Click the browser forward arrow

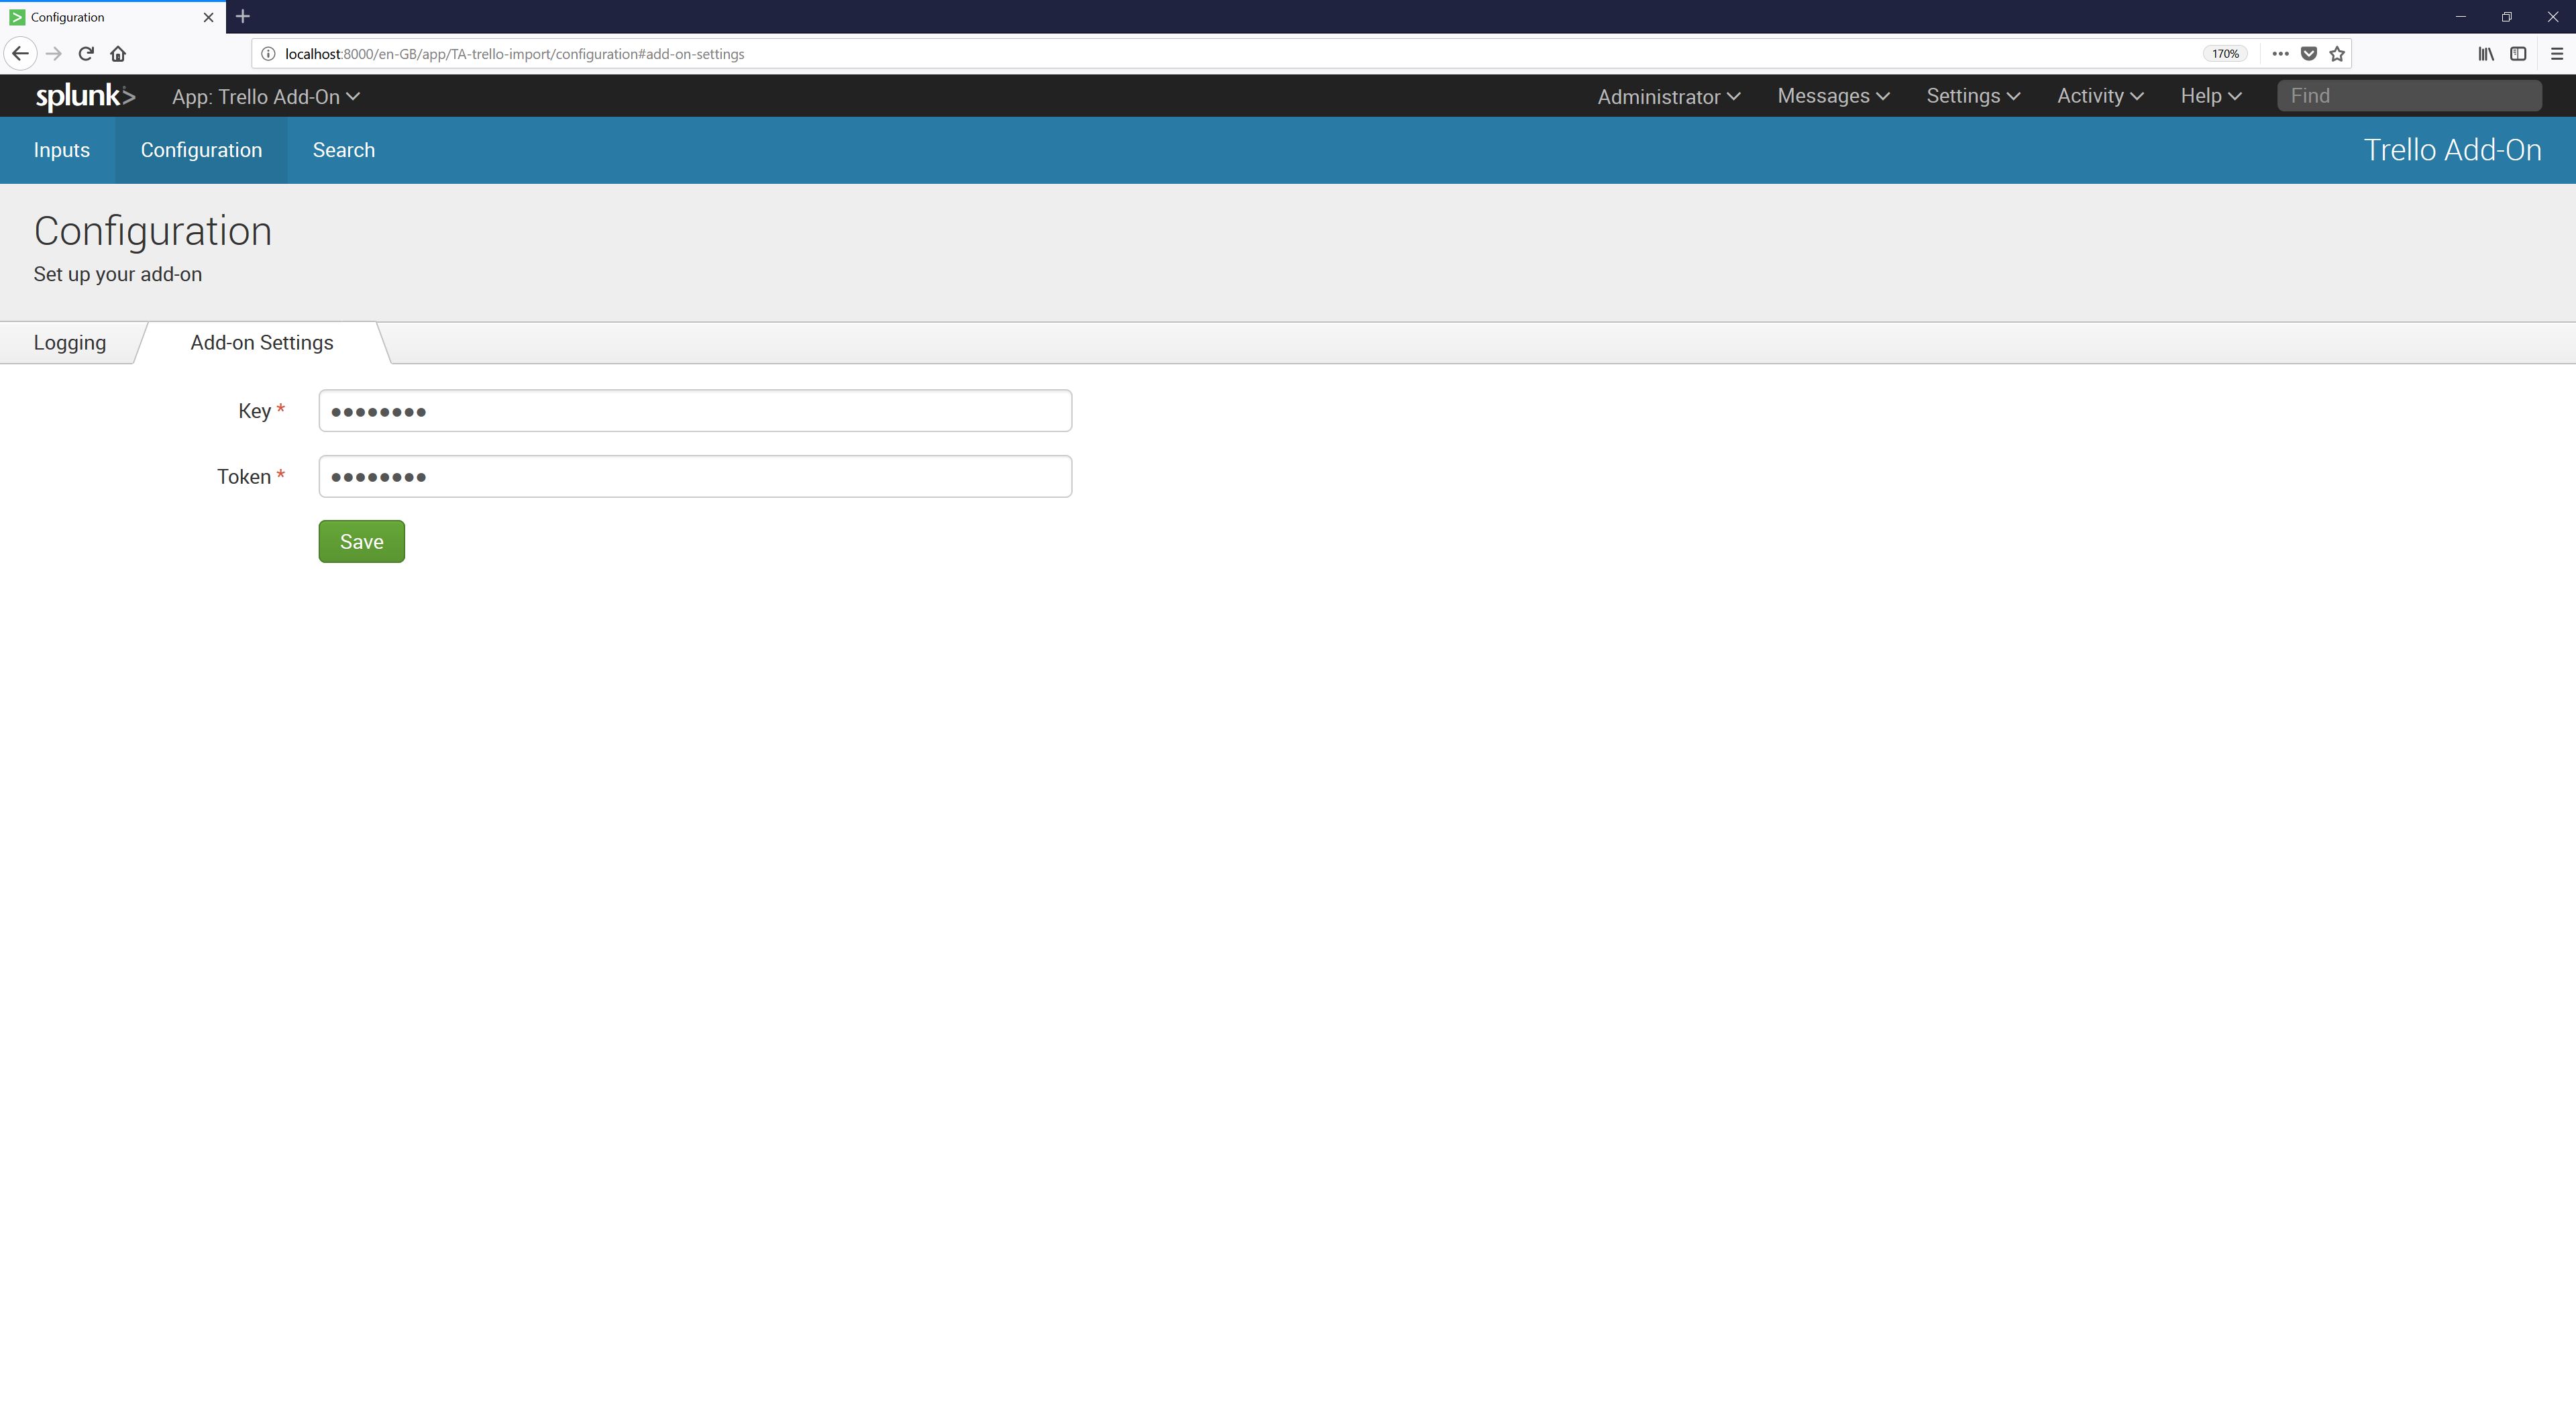pos(54,54)
